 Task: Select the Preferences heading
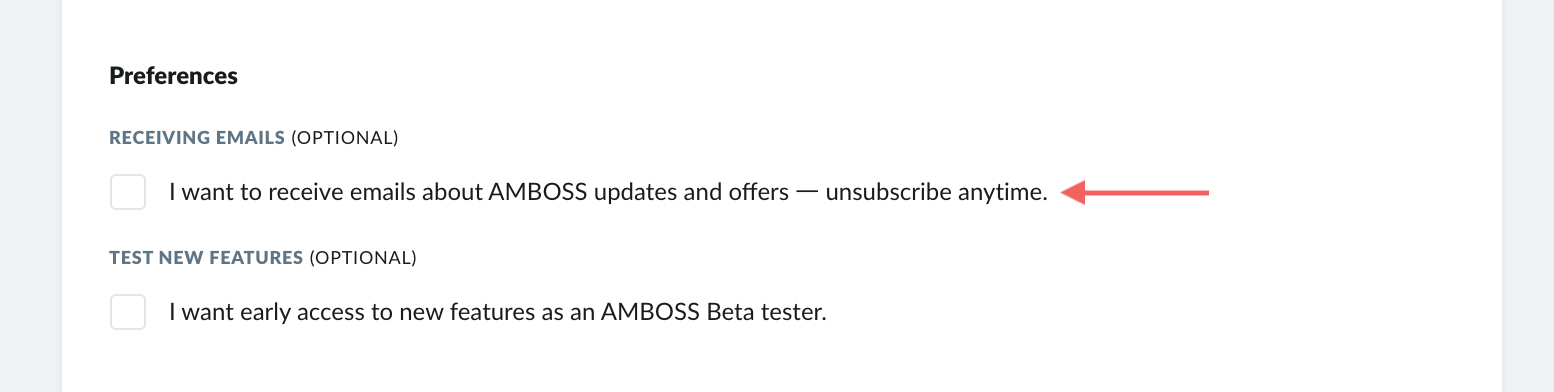pos(173,76)
